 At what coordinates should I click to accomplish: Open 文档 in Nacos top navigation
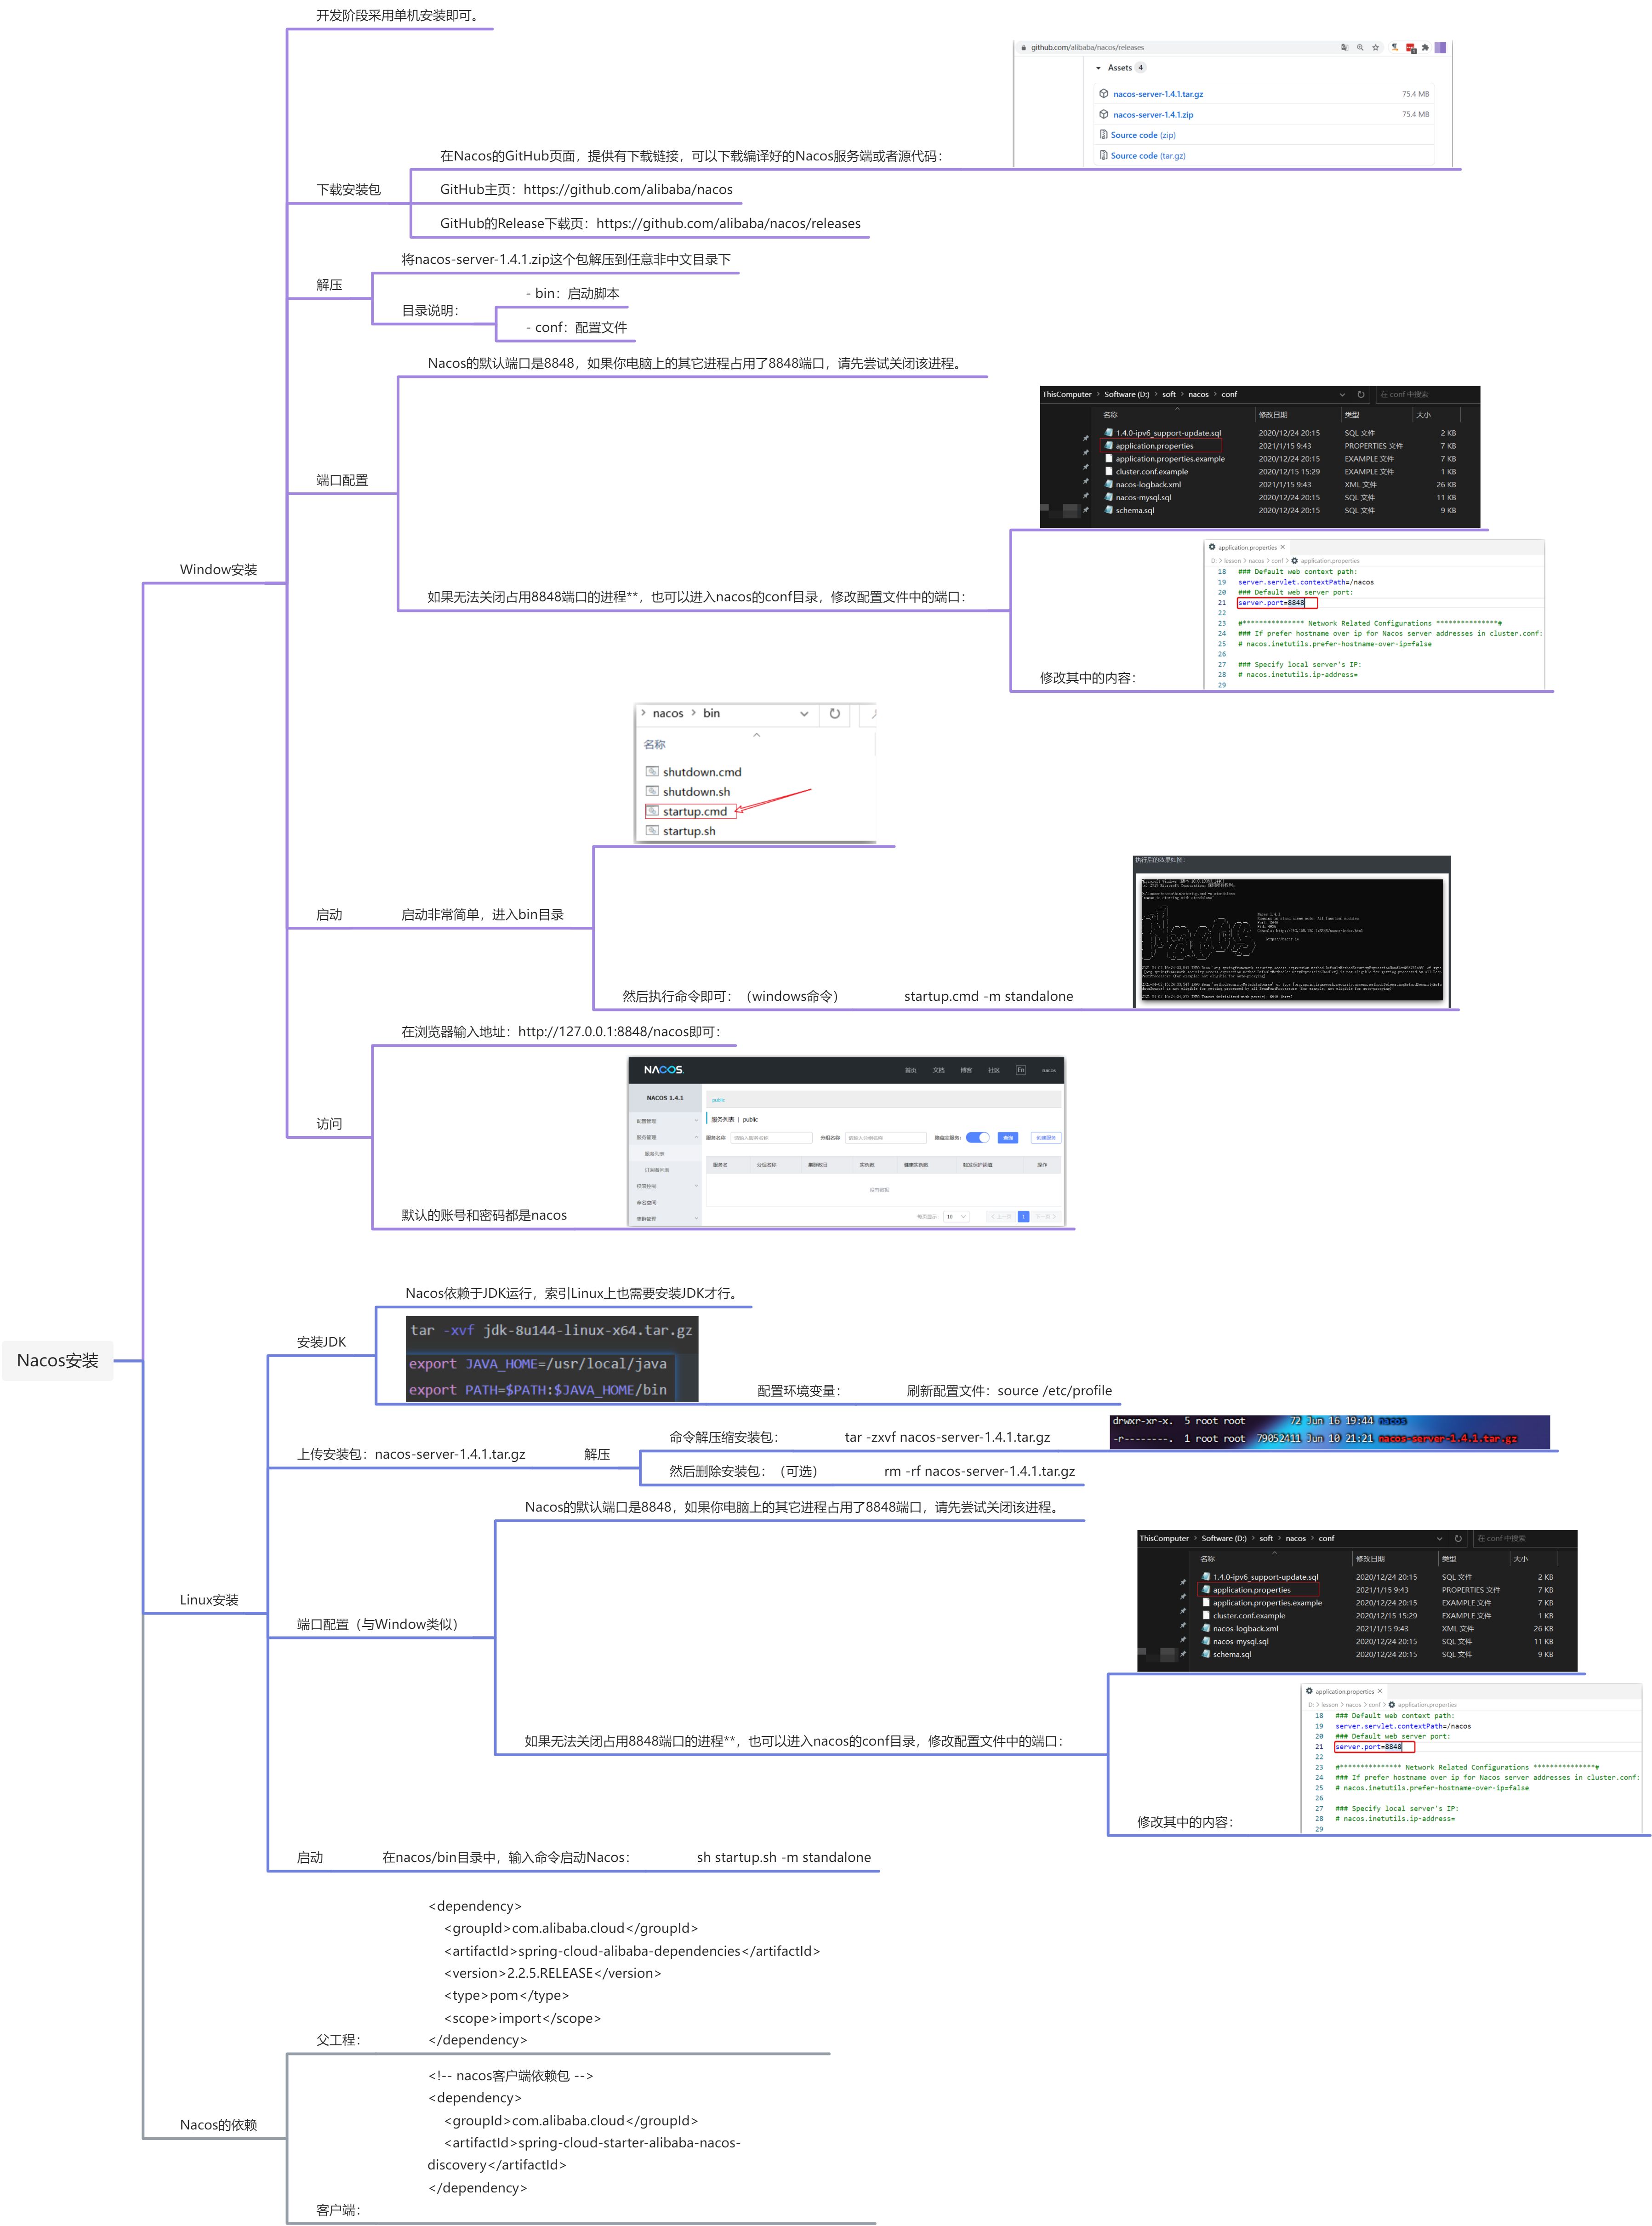[x=938, y=1070]
